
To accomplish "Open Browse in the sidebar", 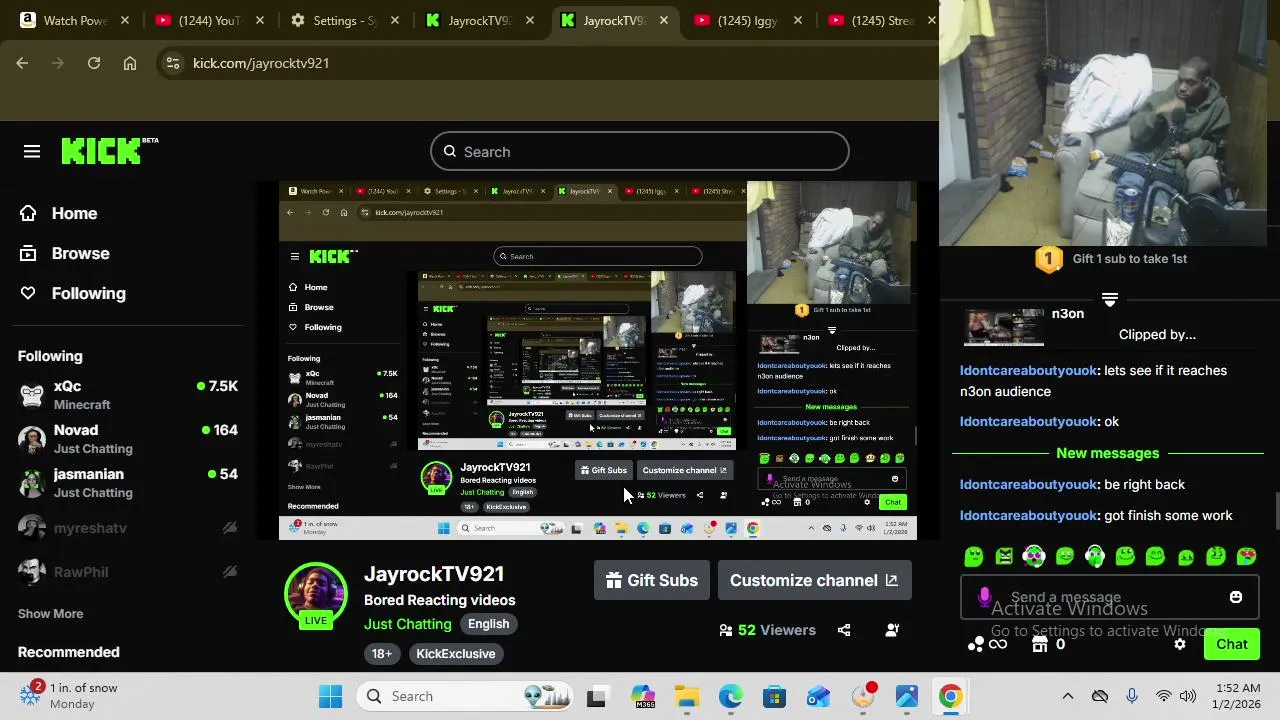I will [80, 253].
